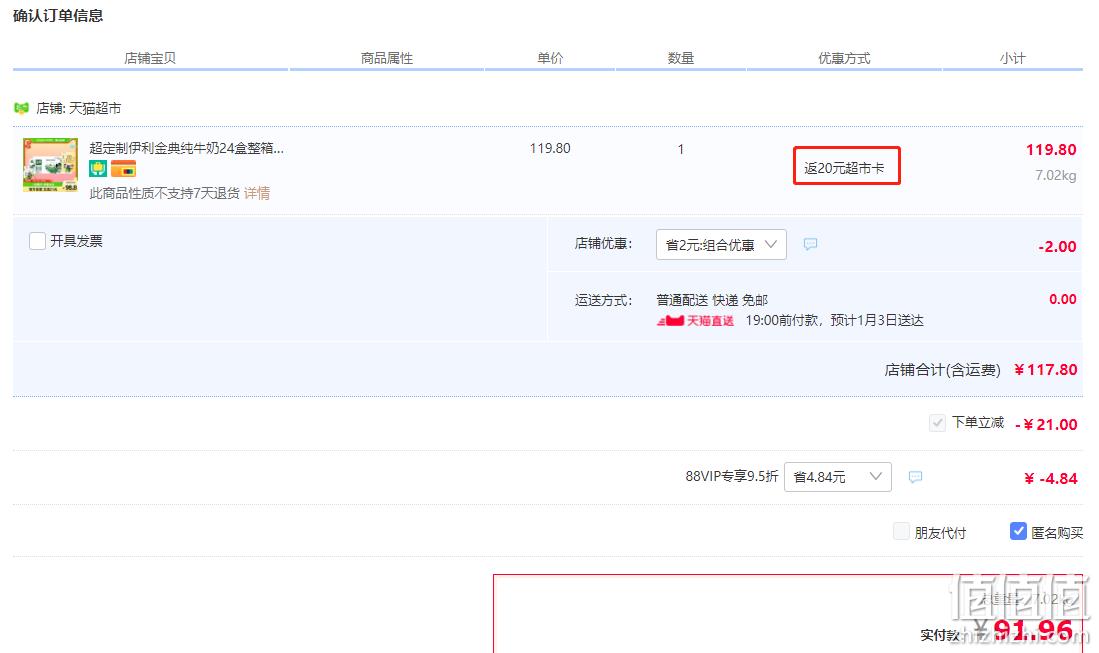The width and height of the screenshot is (1099, 653).
Task: Uncheck the 匿名购买 checkbox
Action: pos(1018,532)
